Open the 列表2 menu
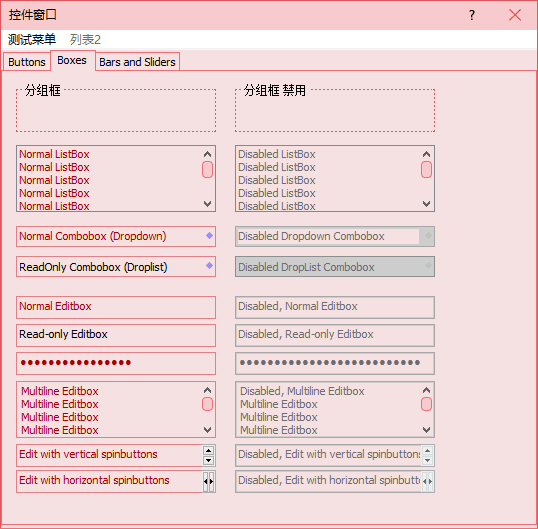538x529 pixels. point(85,39)
